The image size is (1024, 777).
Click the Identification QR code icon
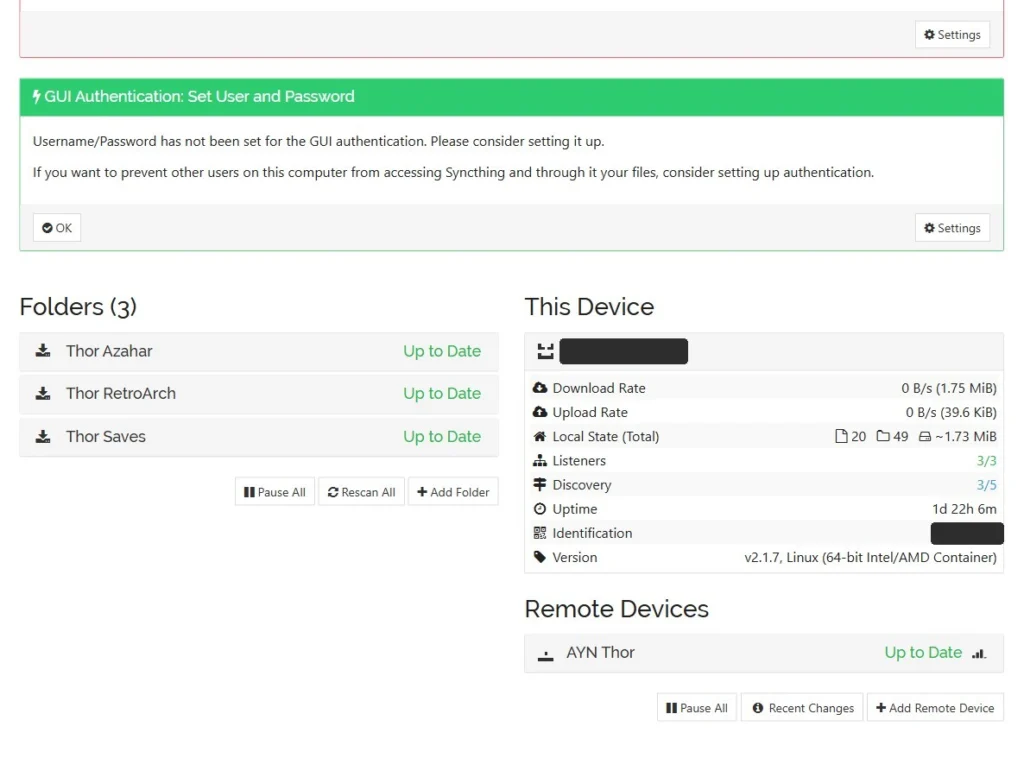[x=540, y=533]
